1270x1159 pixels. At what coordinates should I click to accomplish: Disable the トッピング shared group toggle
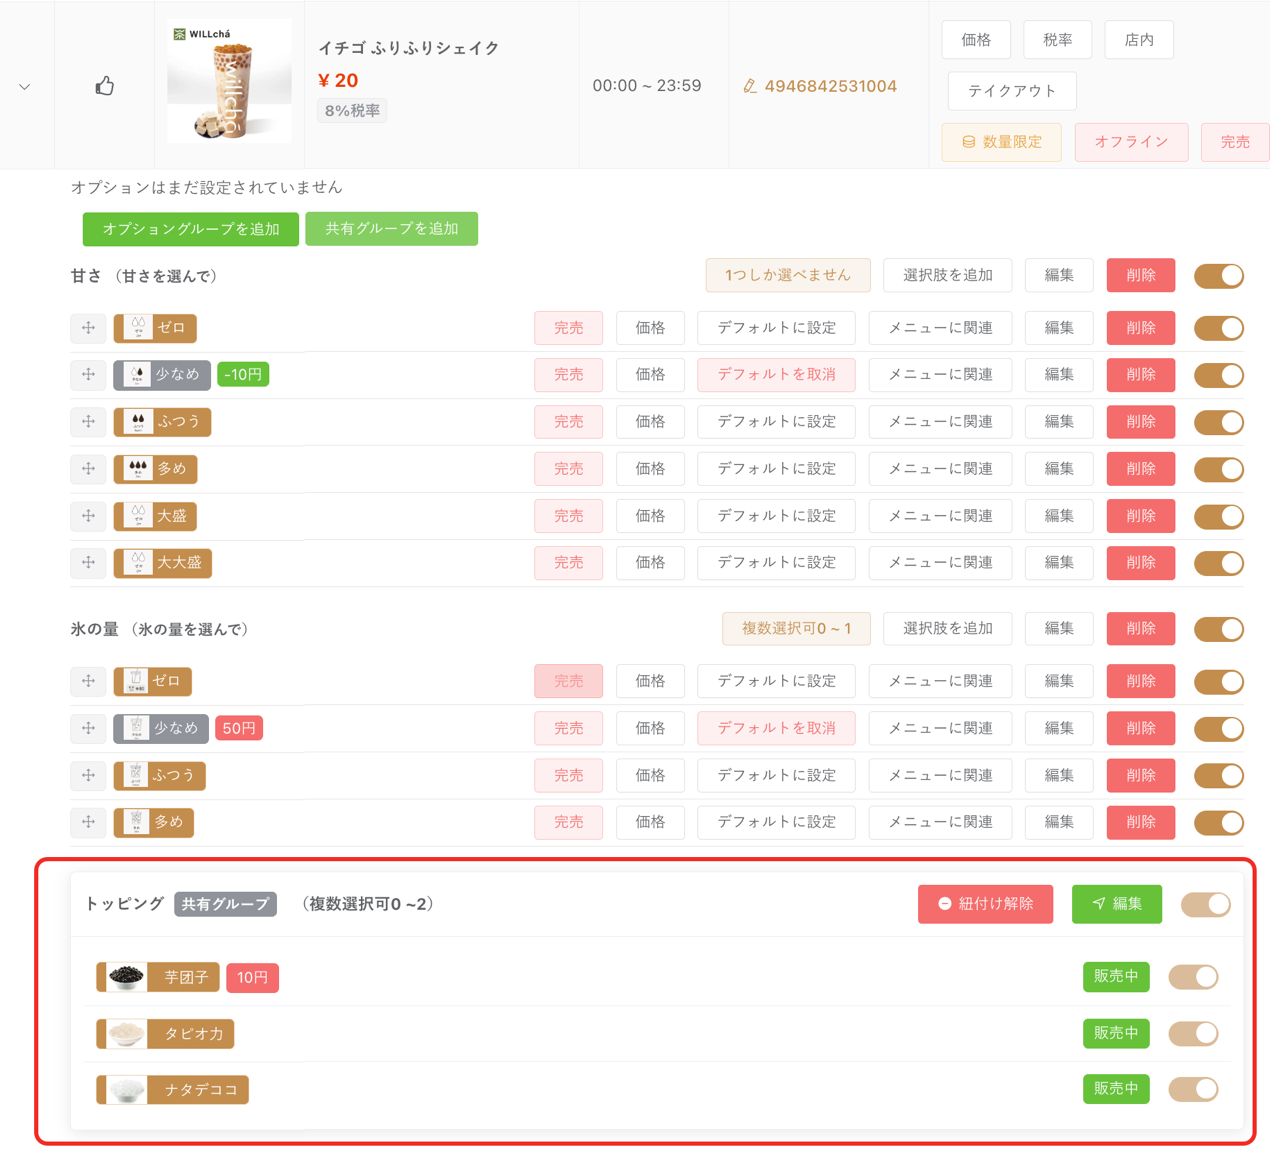click(x=1205, y=904)
